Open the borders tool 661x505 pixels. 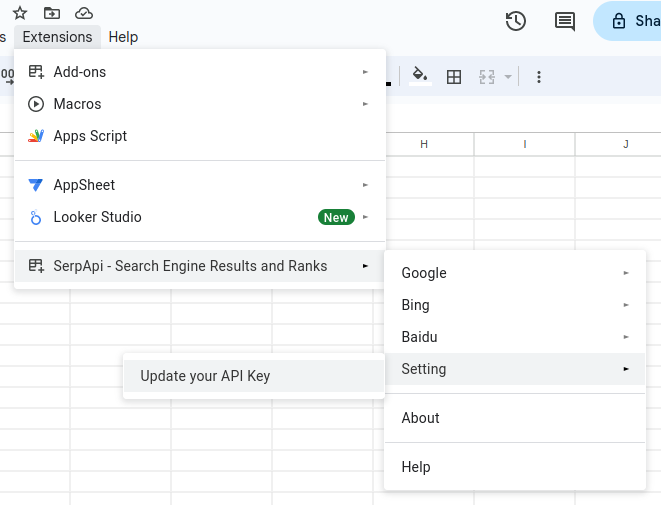pos(454,77)
